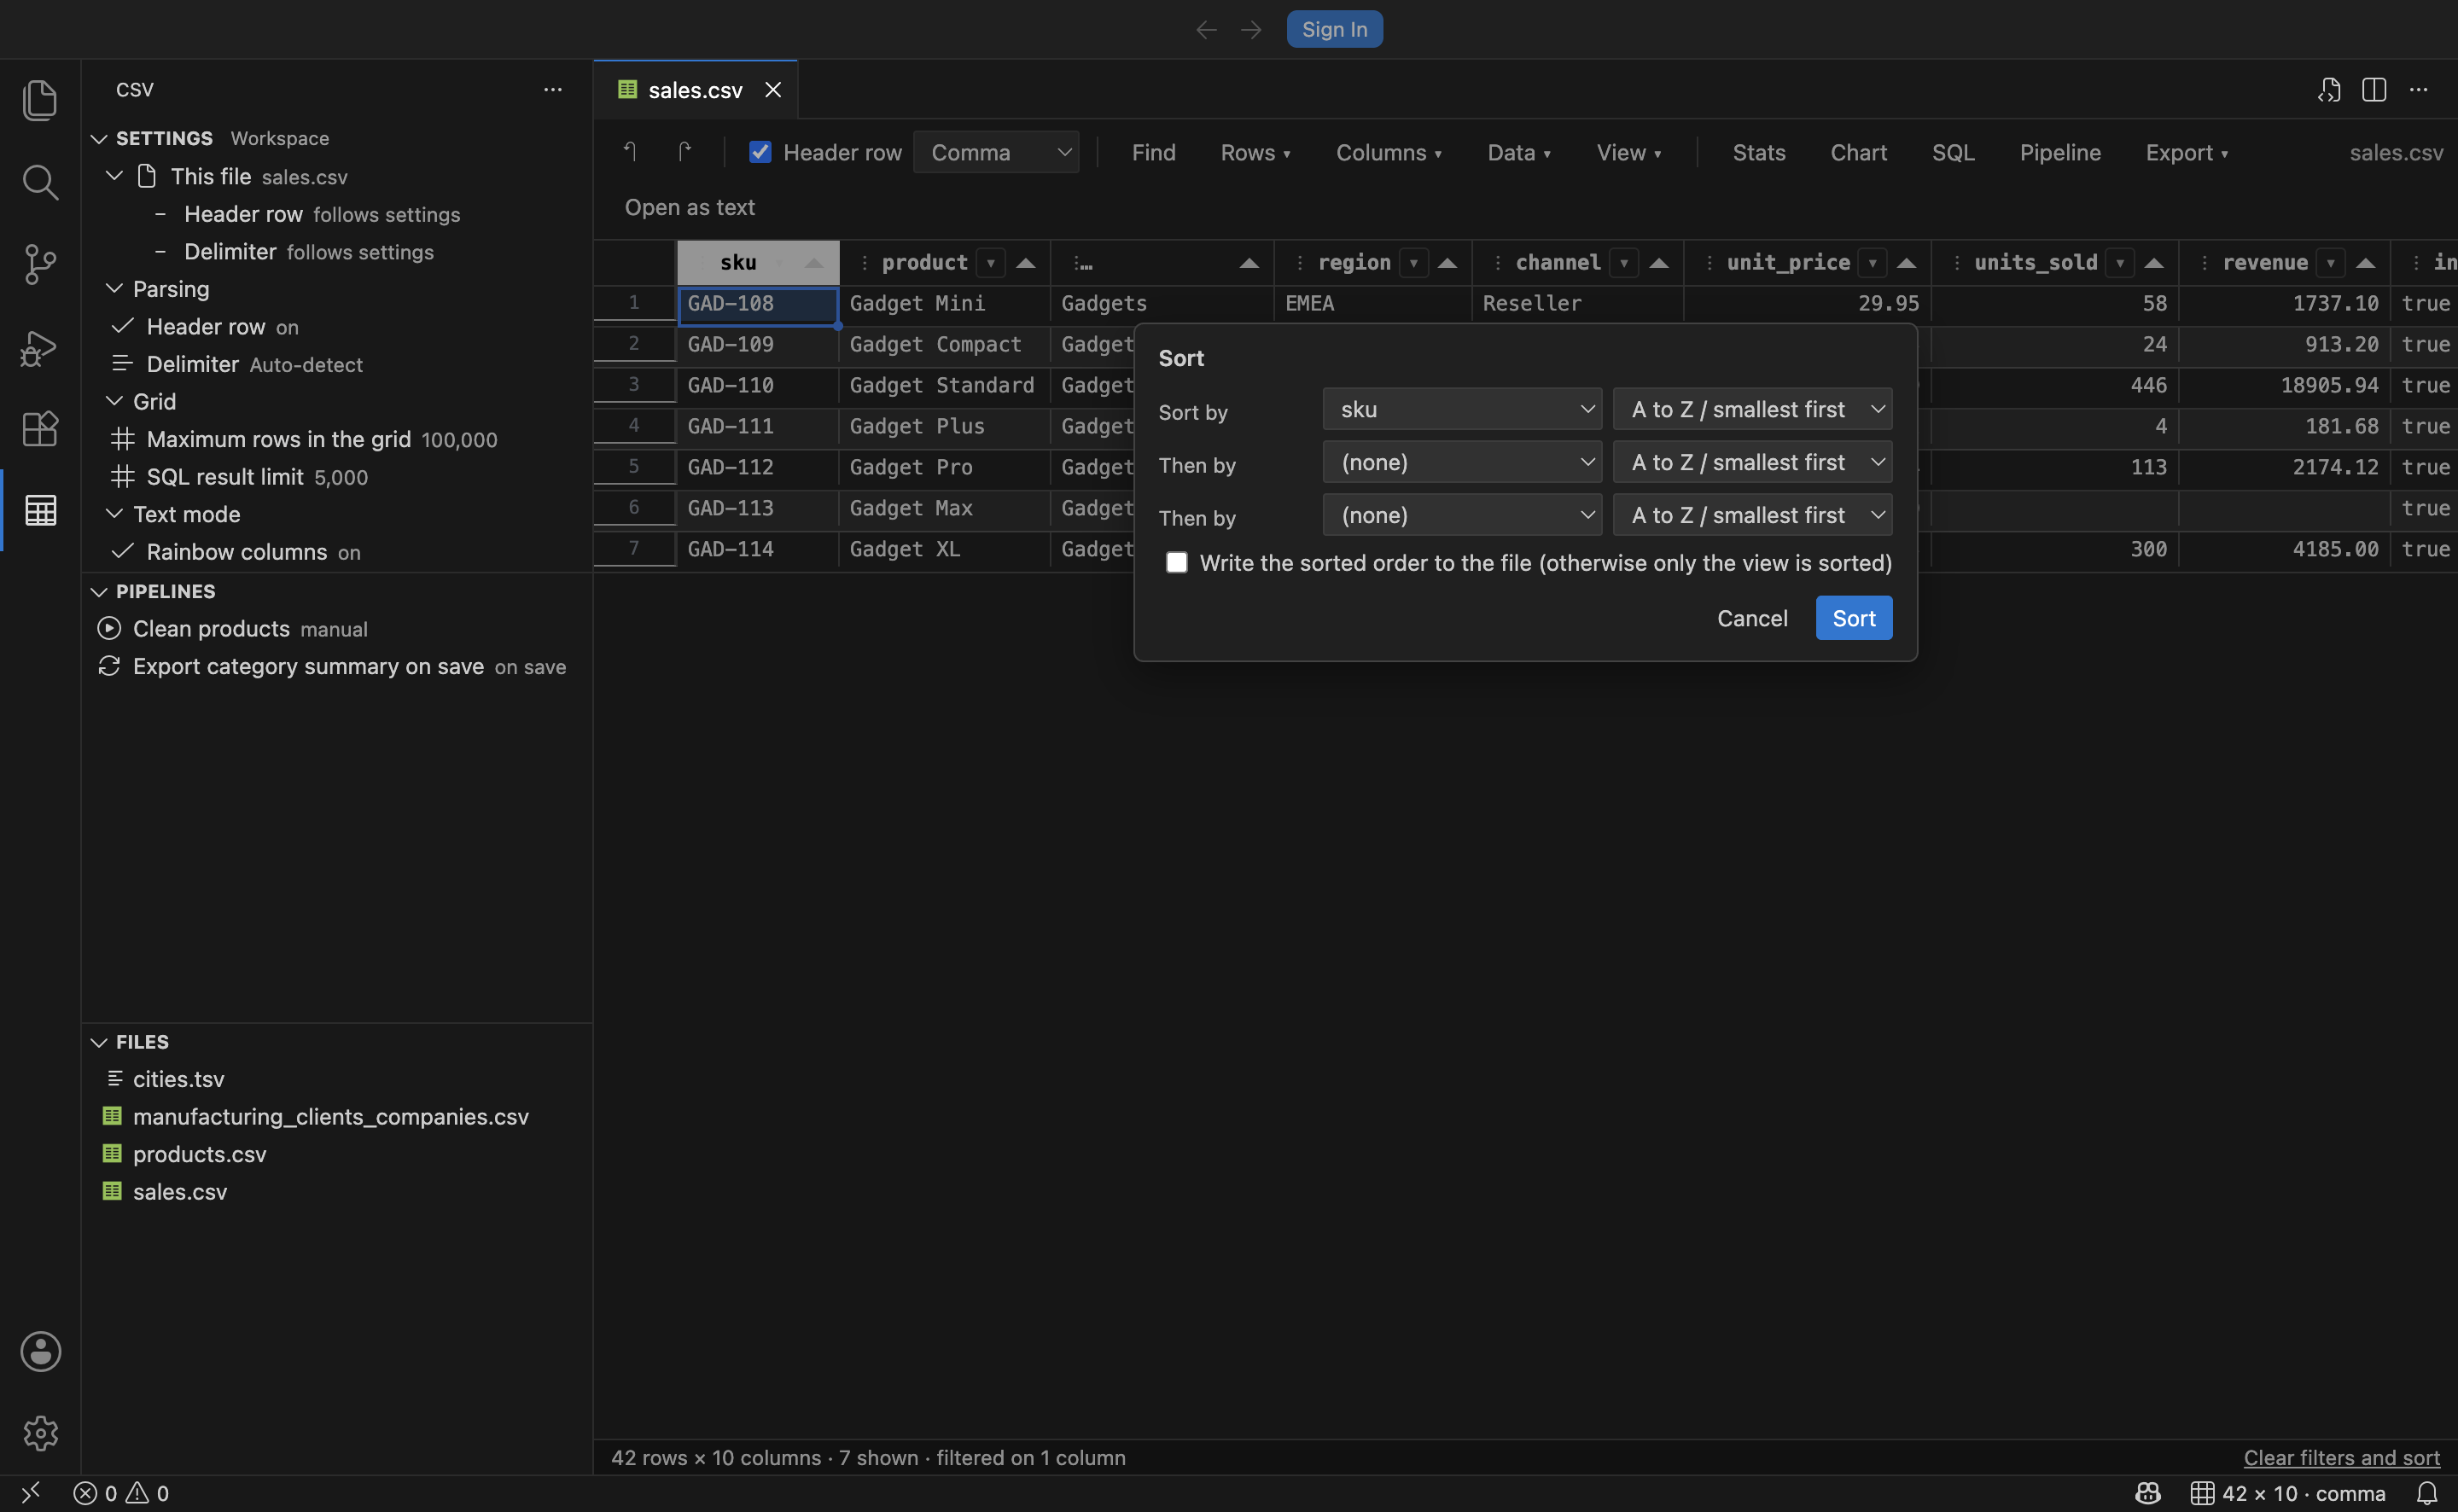Open the Manage gear icon
The height and width of the screenshot is (1512, 2458).
[40, 1433]
